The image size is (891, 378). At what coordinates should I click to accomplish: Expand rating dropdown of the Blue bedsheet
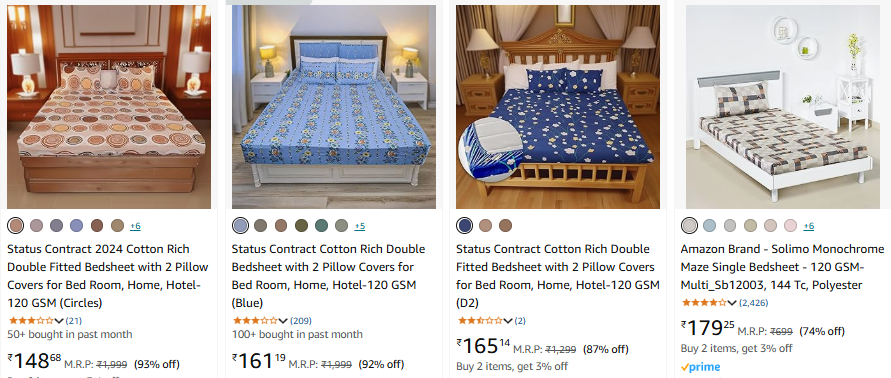point(284,321)
